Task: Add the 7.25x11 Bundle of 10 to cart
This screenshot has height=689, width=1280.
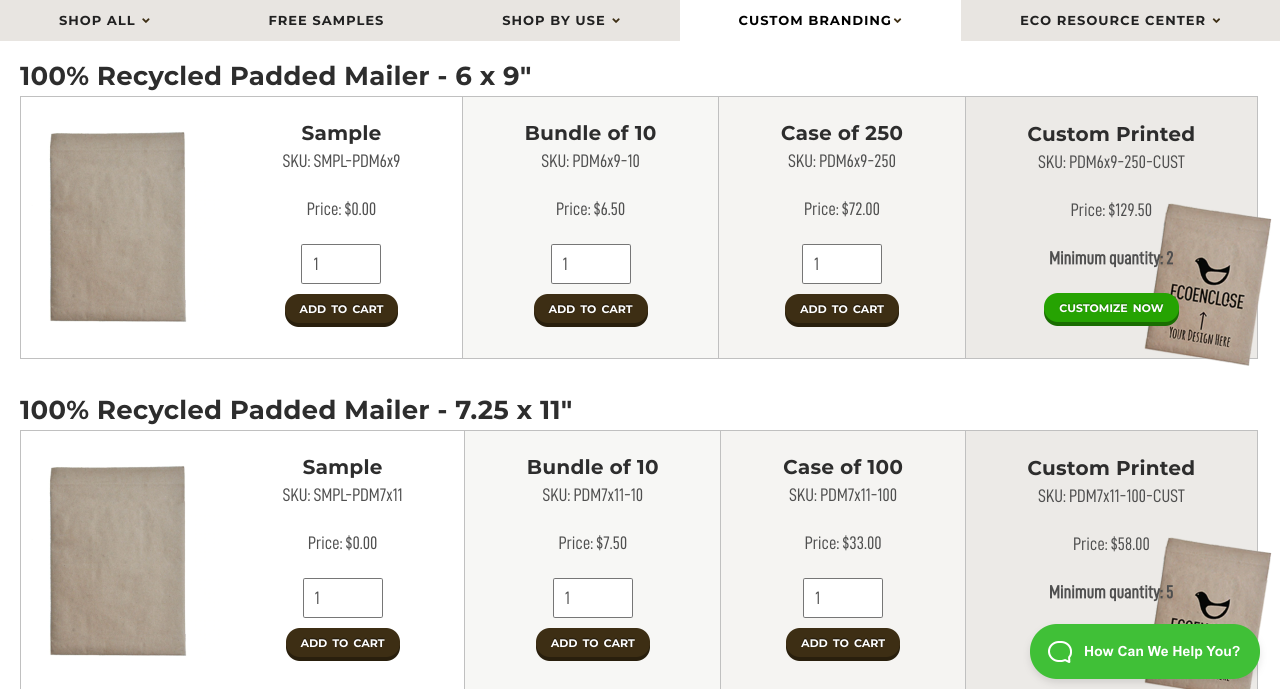Action: 592,644
